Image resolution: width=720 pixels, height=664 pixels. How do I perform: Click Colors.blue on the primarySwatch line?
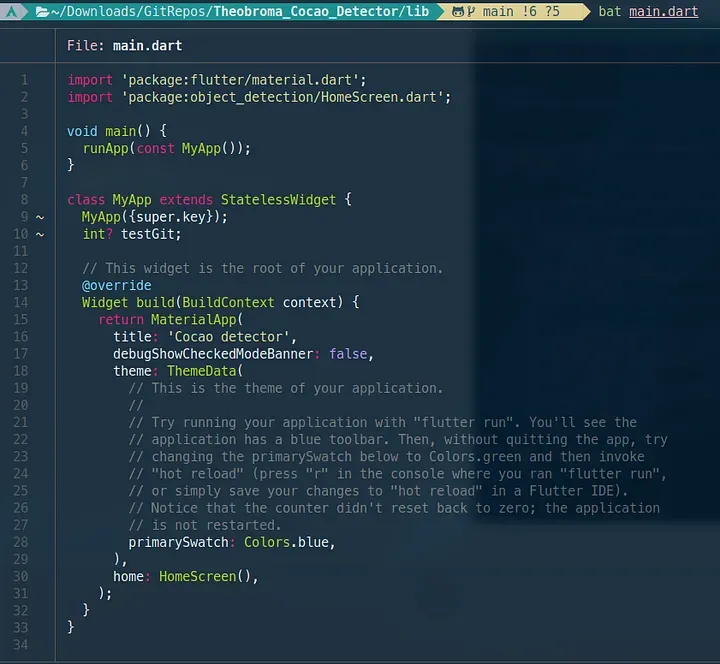[287, 542]
